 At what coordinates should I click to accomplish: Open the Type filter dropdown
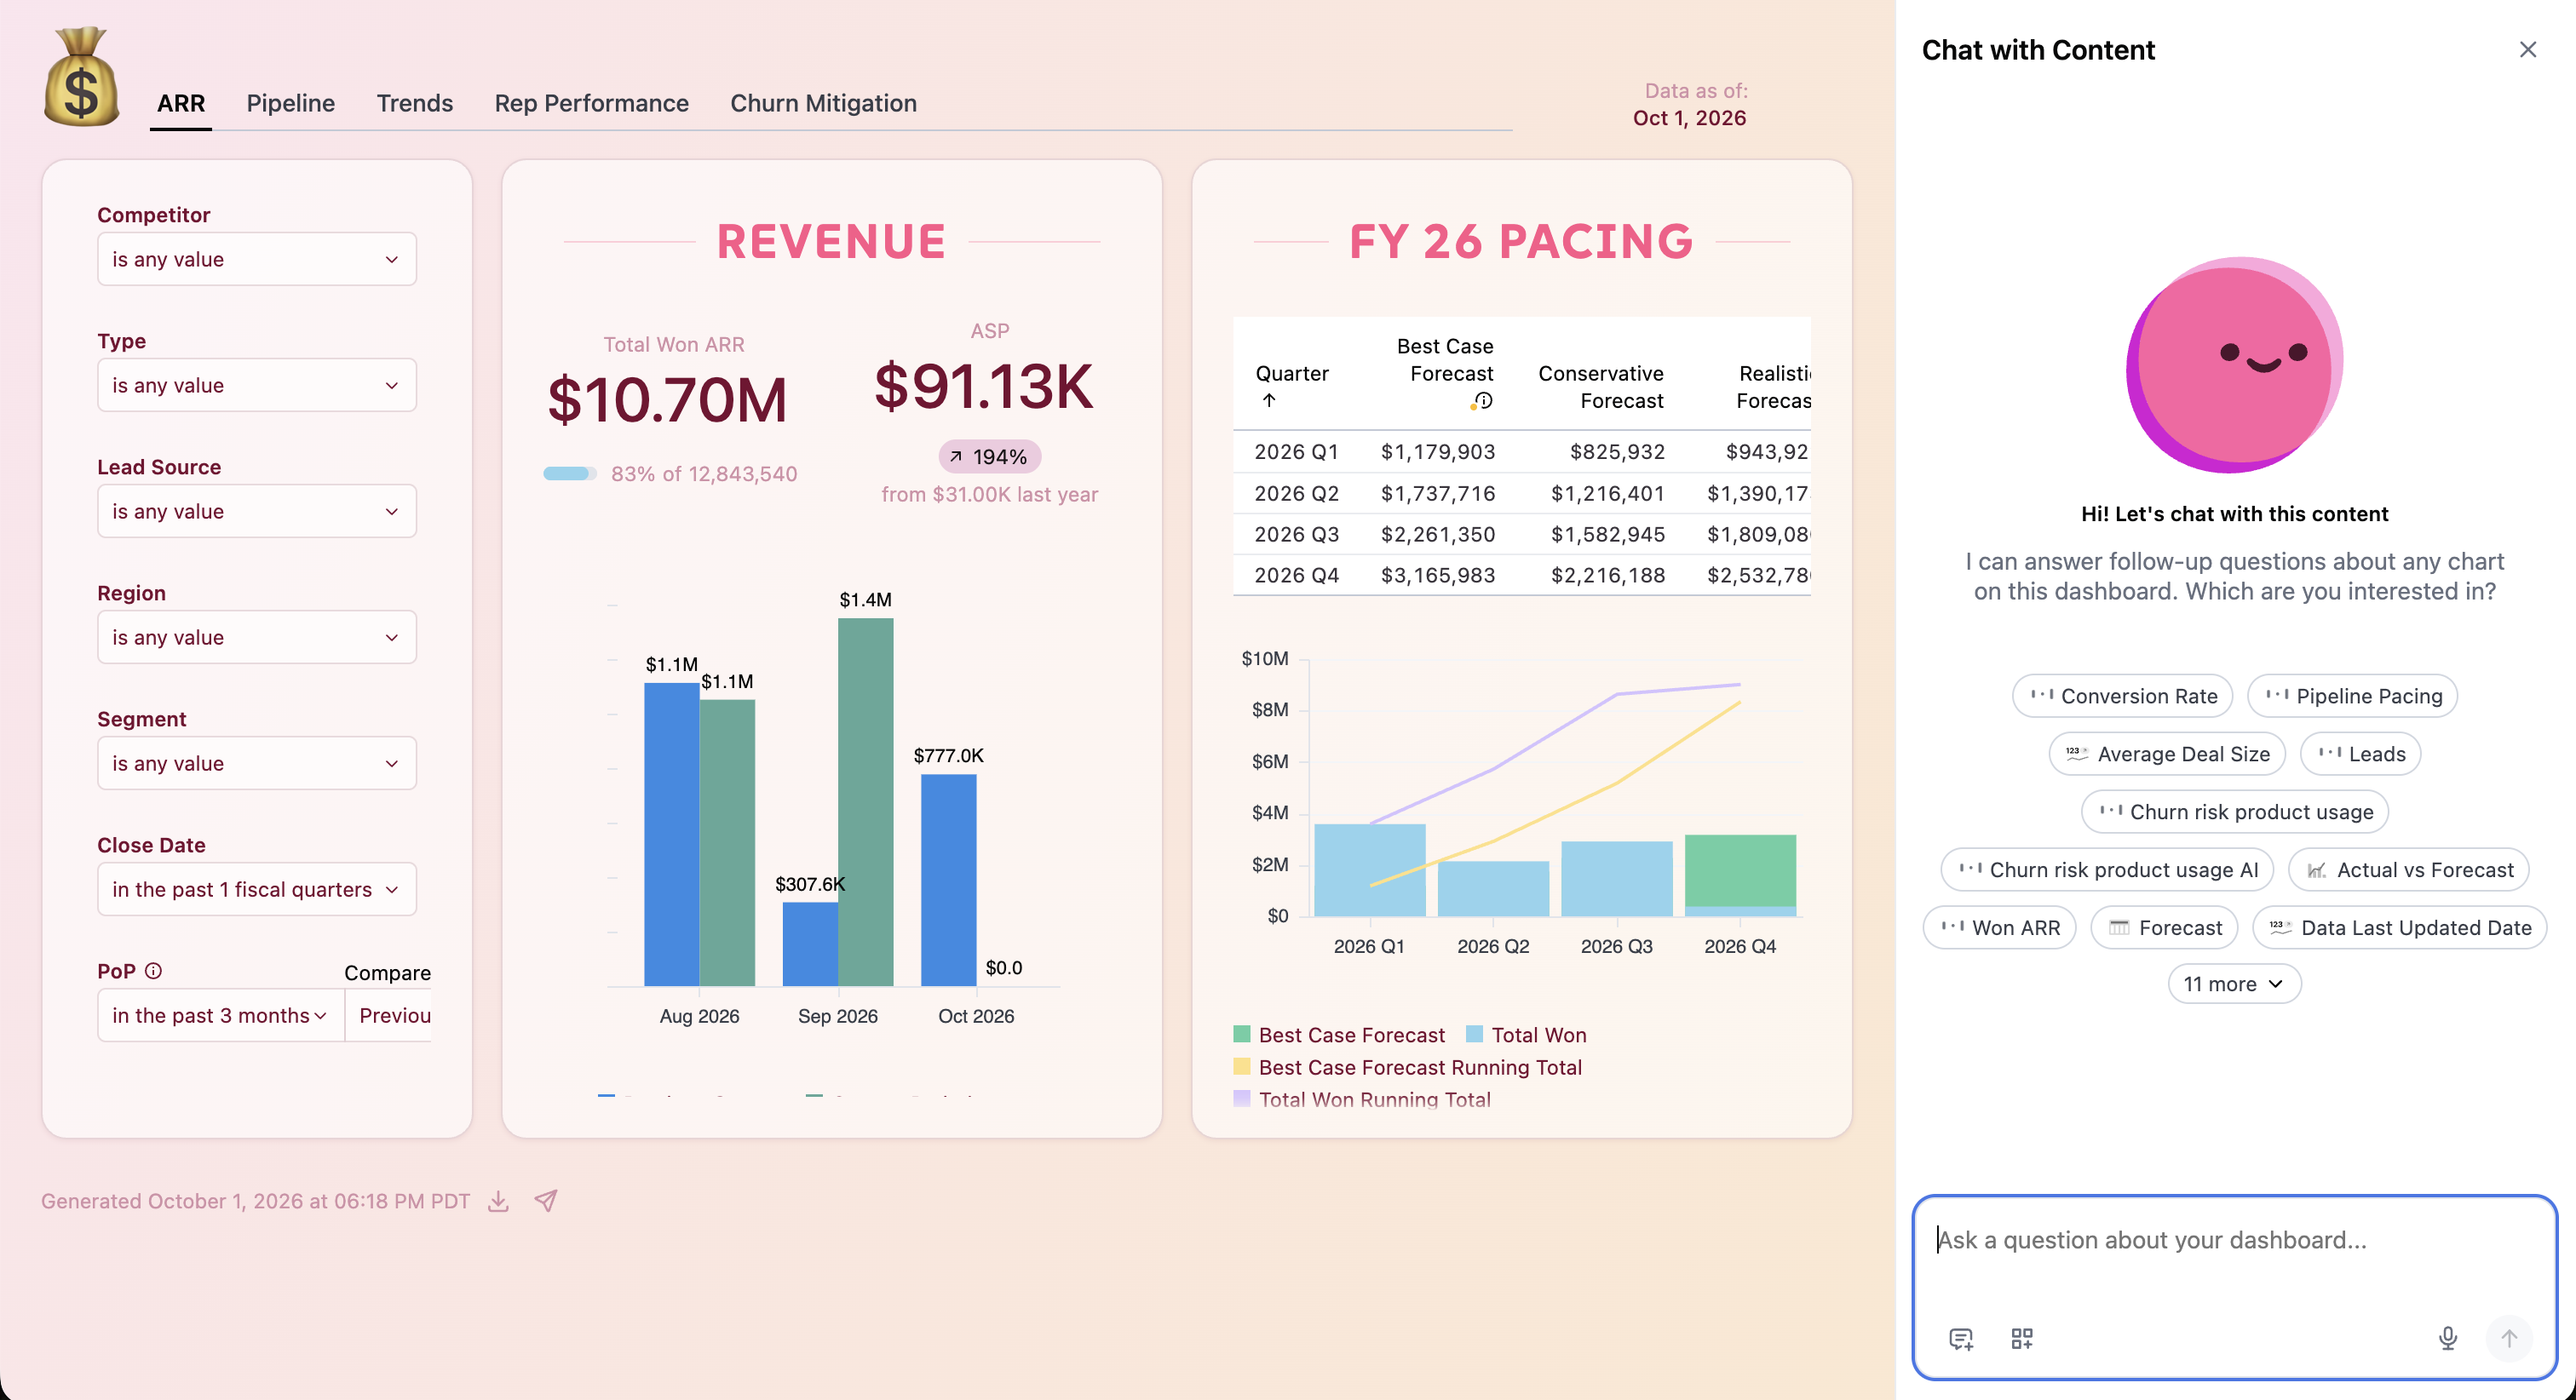click(x=257, y=385)
